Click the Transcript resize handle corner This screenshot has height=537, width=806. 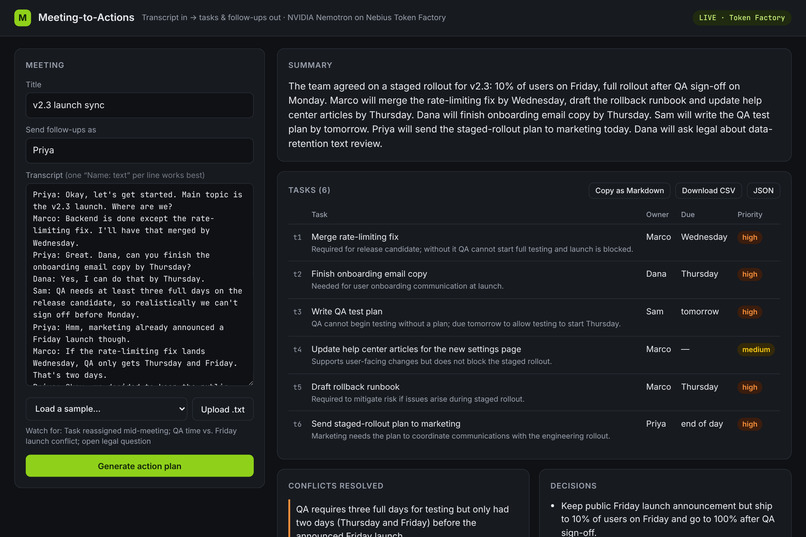[x=250, y=382]
